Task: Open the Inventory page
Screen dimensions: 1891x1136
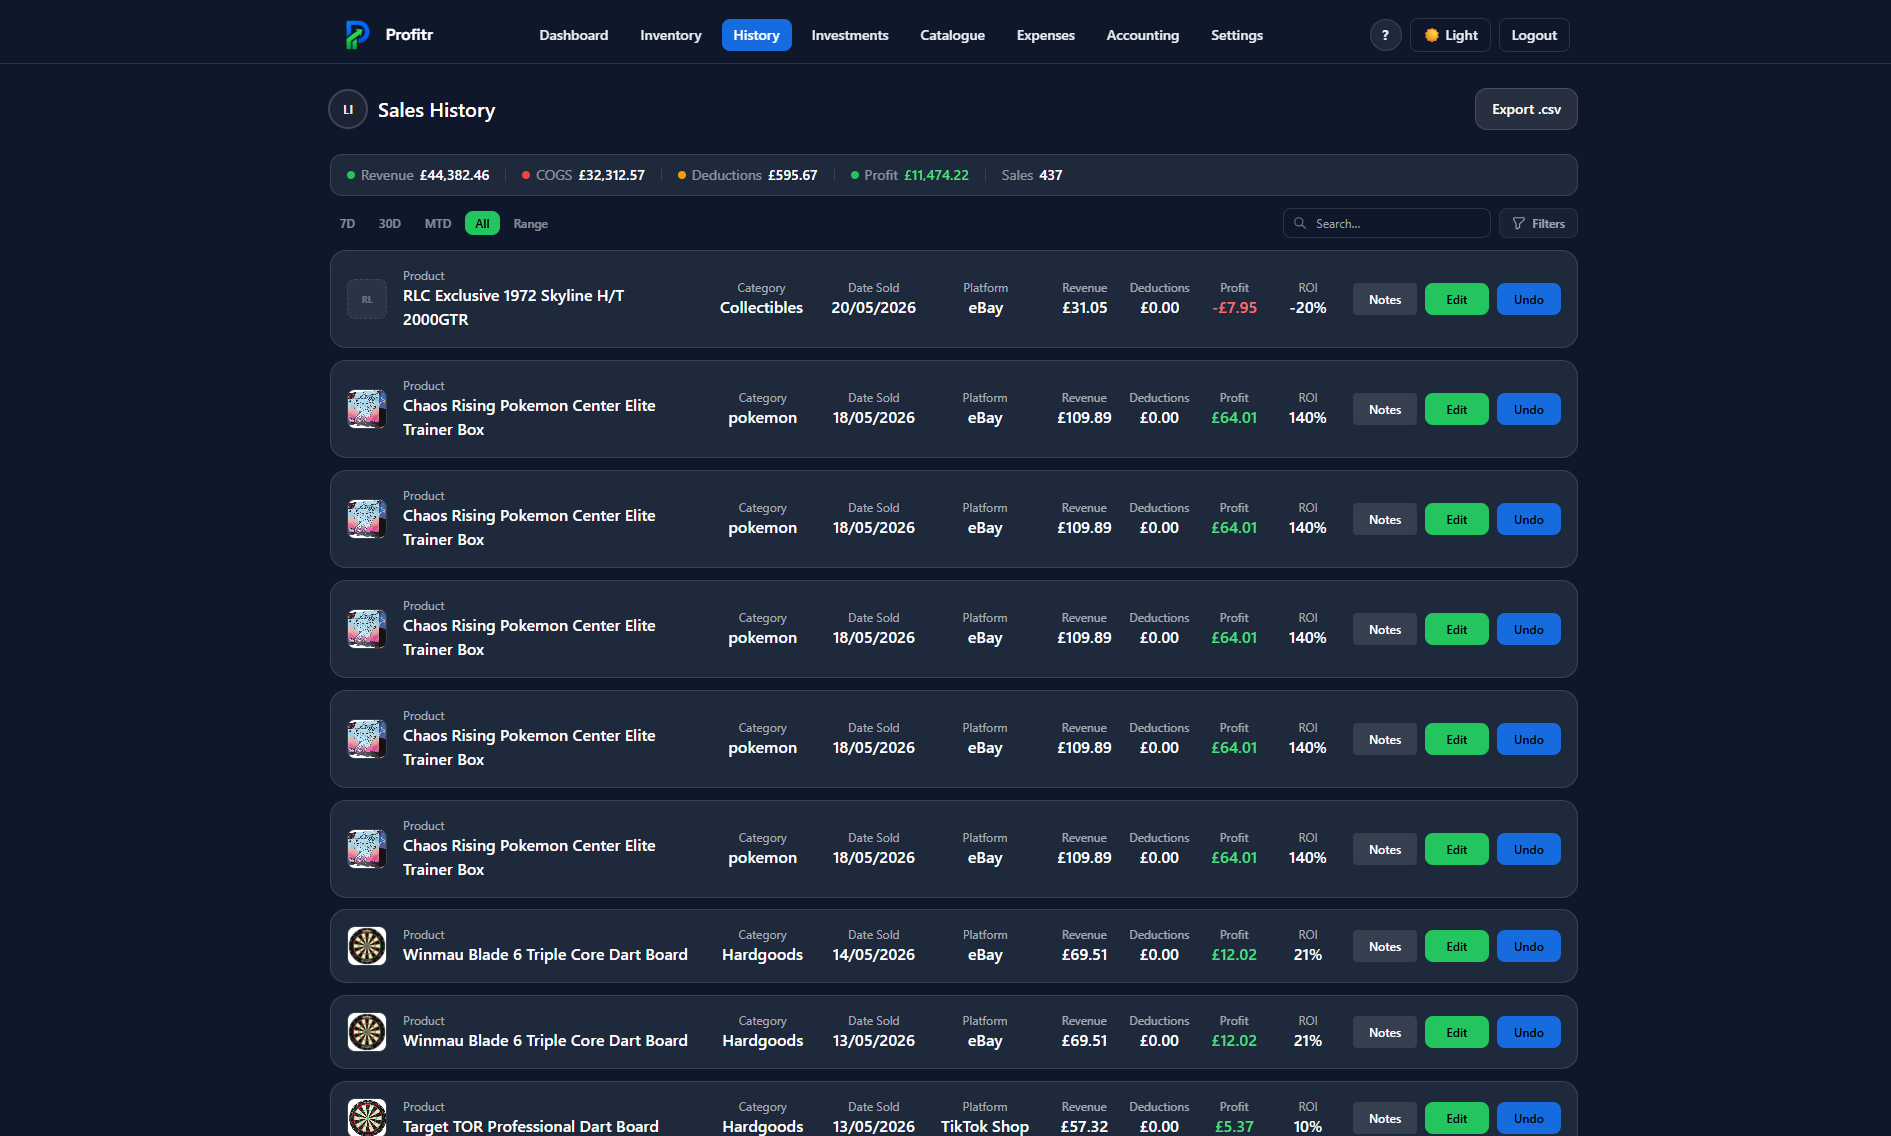Action: click(671, 35)
